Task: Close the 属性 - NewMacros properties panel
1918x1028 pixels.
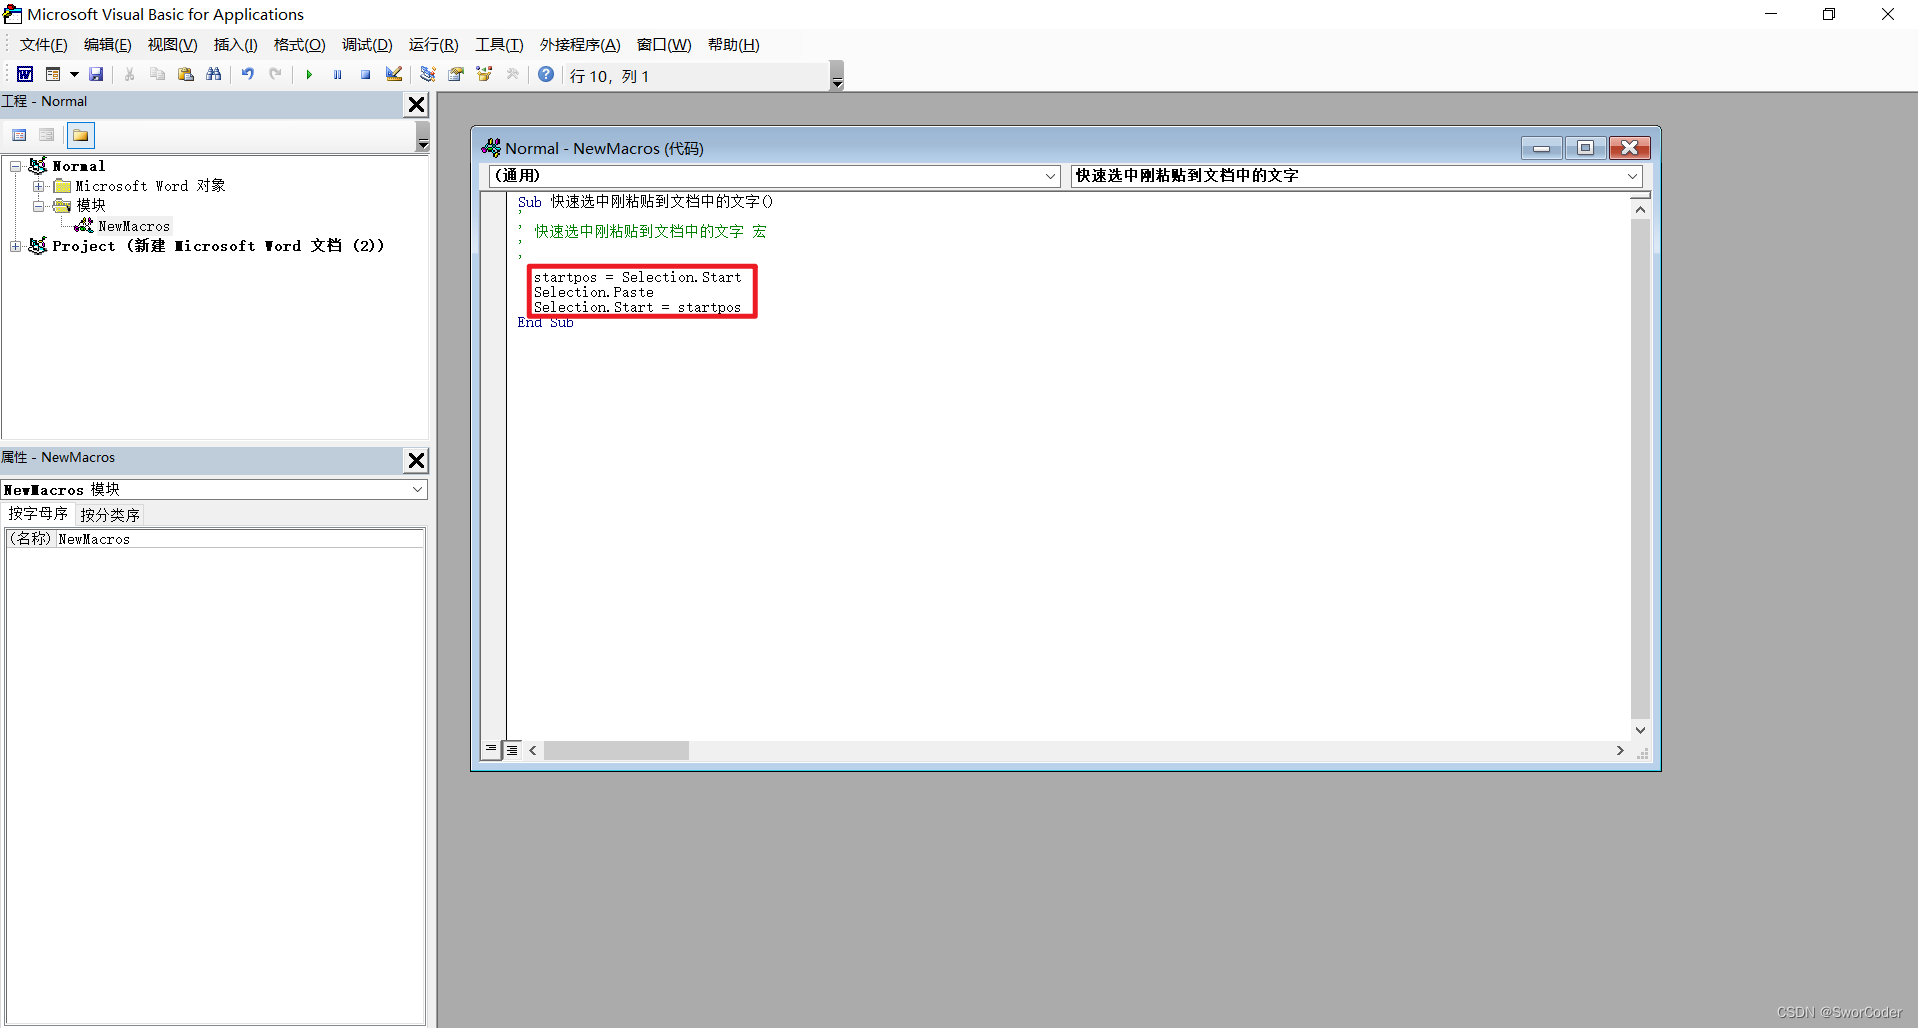Action: [x=417, y=460]
